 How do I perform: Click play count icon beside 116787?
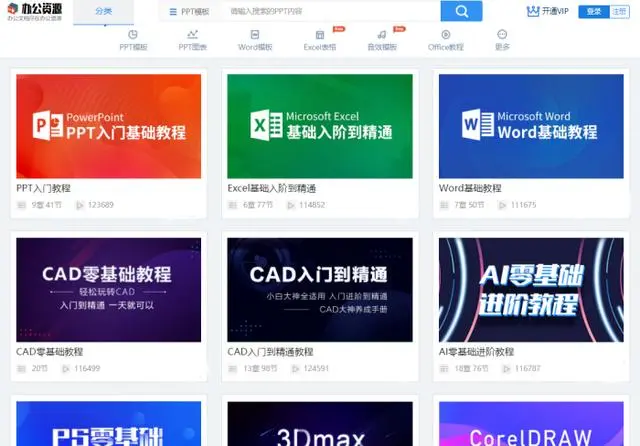[x=507, y=368]
